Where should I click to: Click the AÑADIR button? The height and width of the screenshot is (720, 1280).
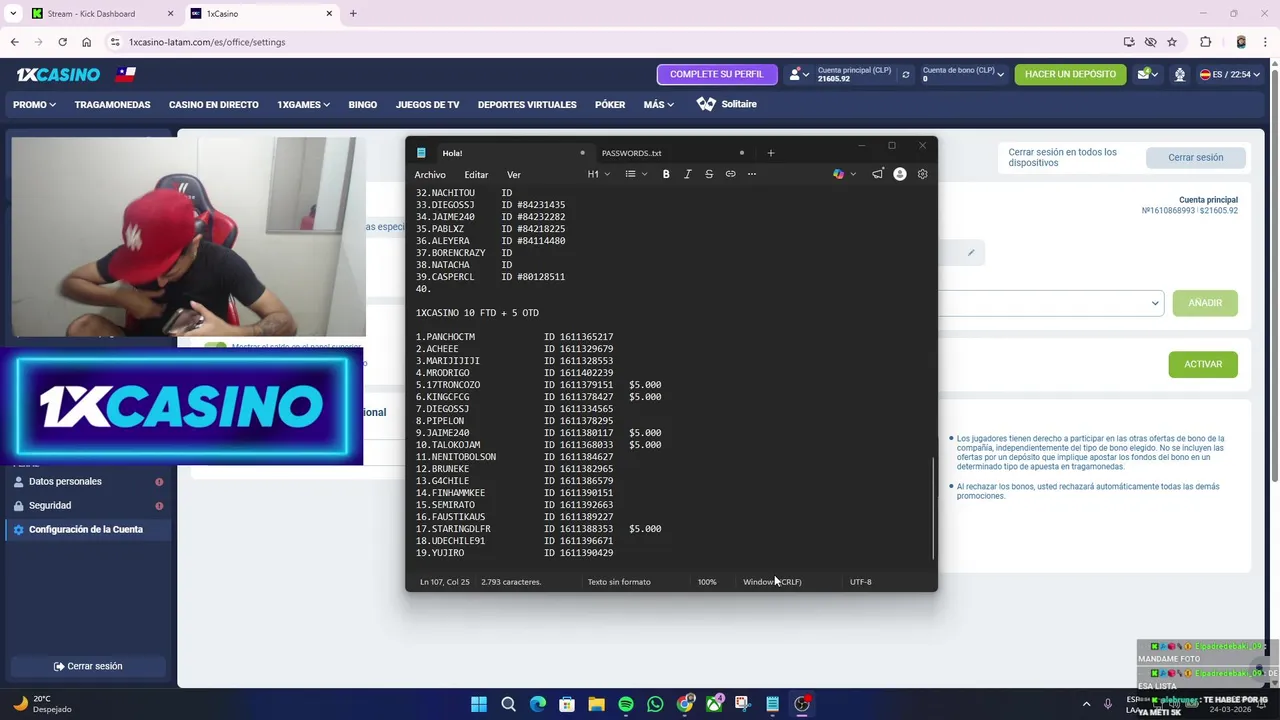(1205, 303)
